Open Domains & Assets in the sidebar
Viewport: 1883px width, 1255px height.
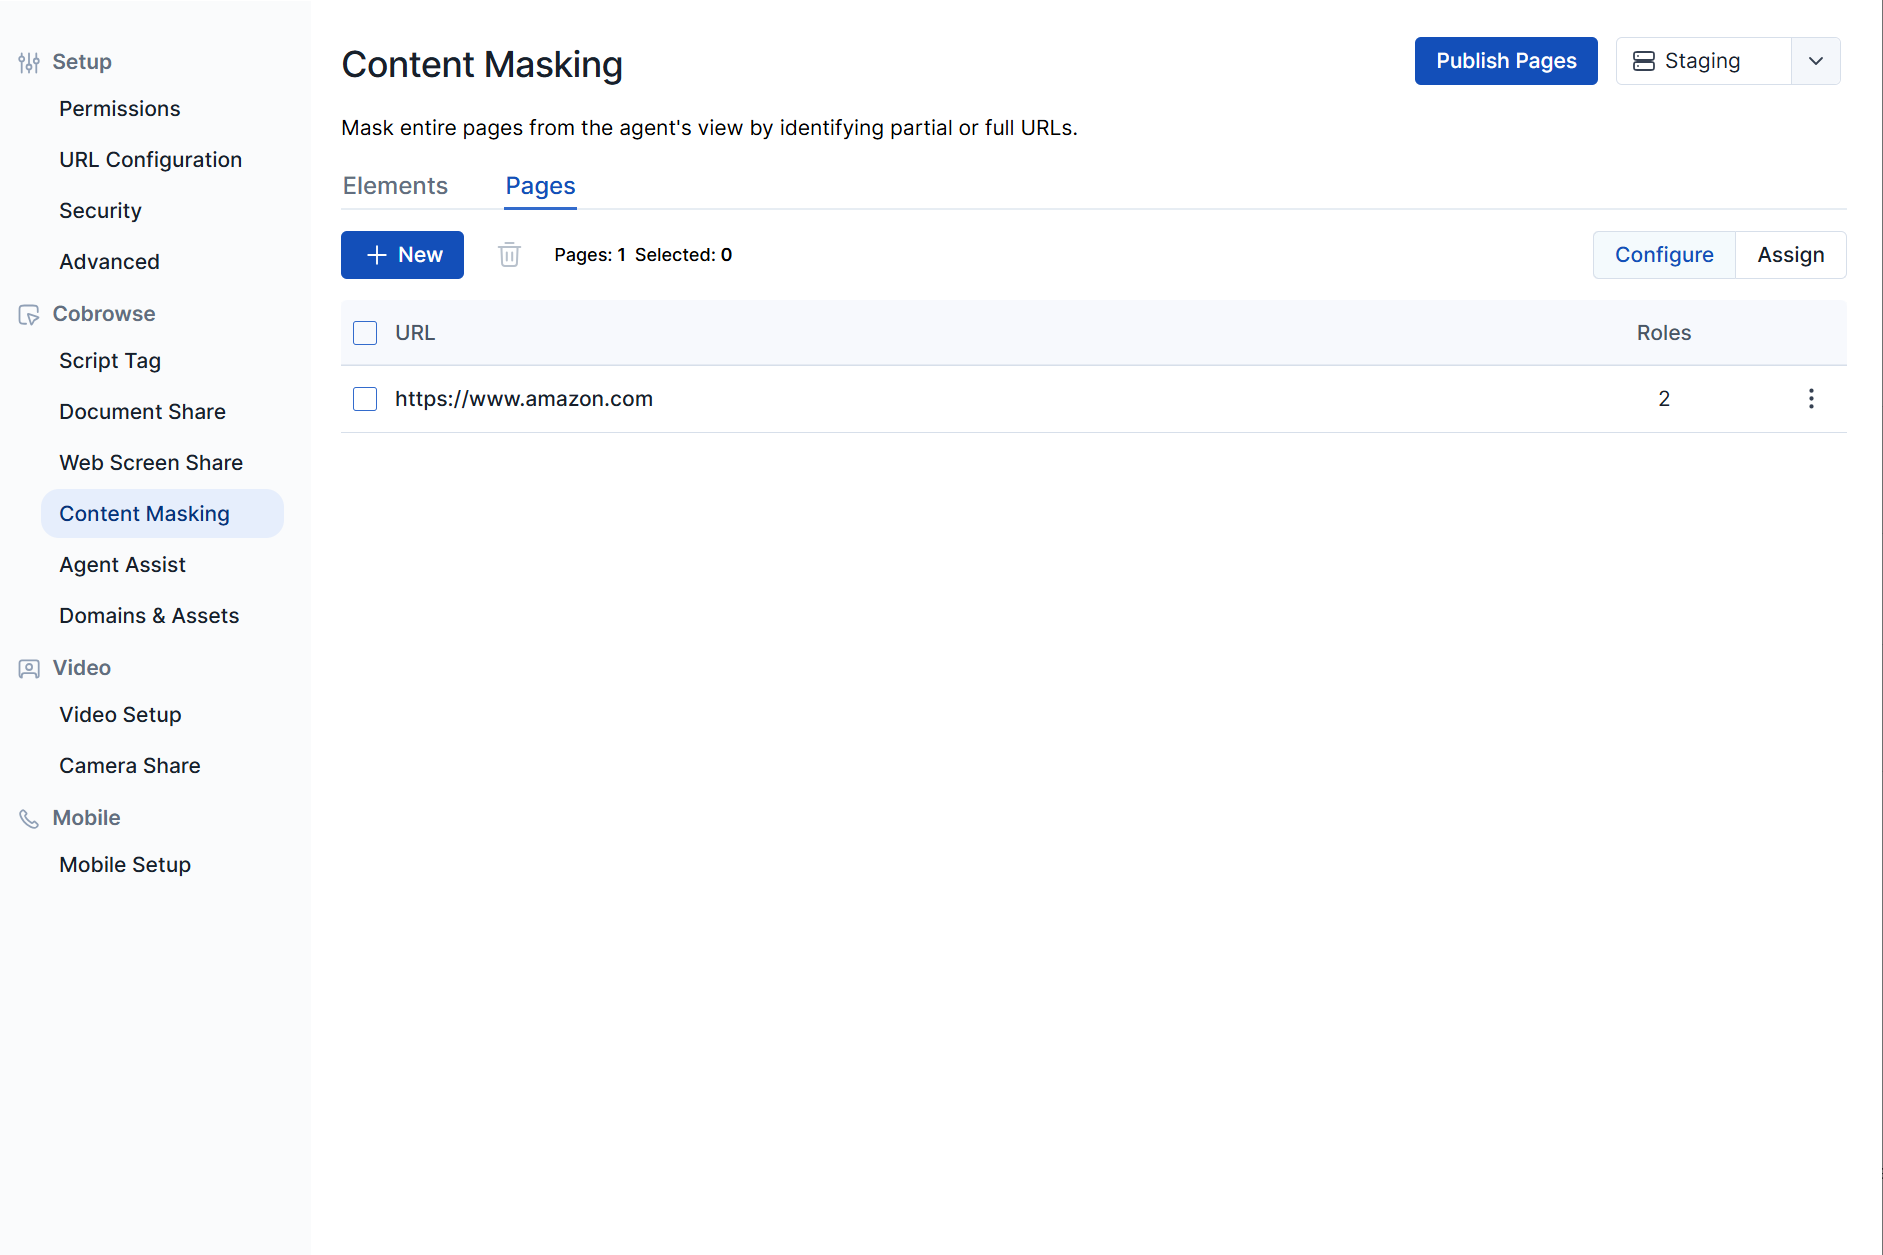(x=149, y=616)
